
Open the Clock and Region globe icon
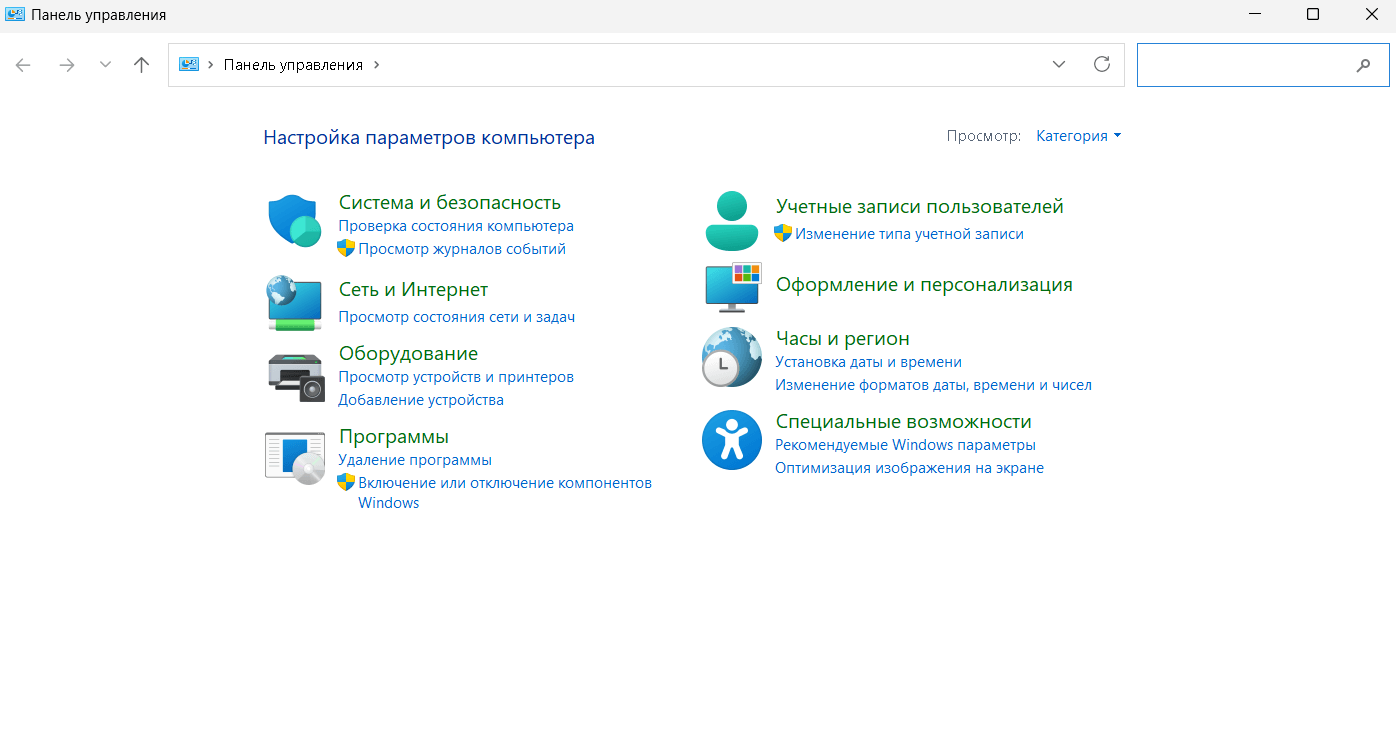tap(732, 357)
